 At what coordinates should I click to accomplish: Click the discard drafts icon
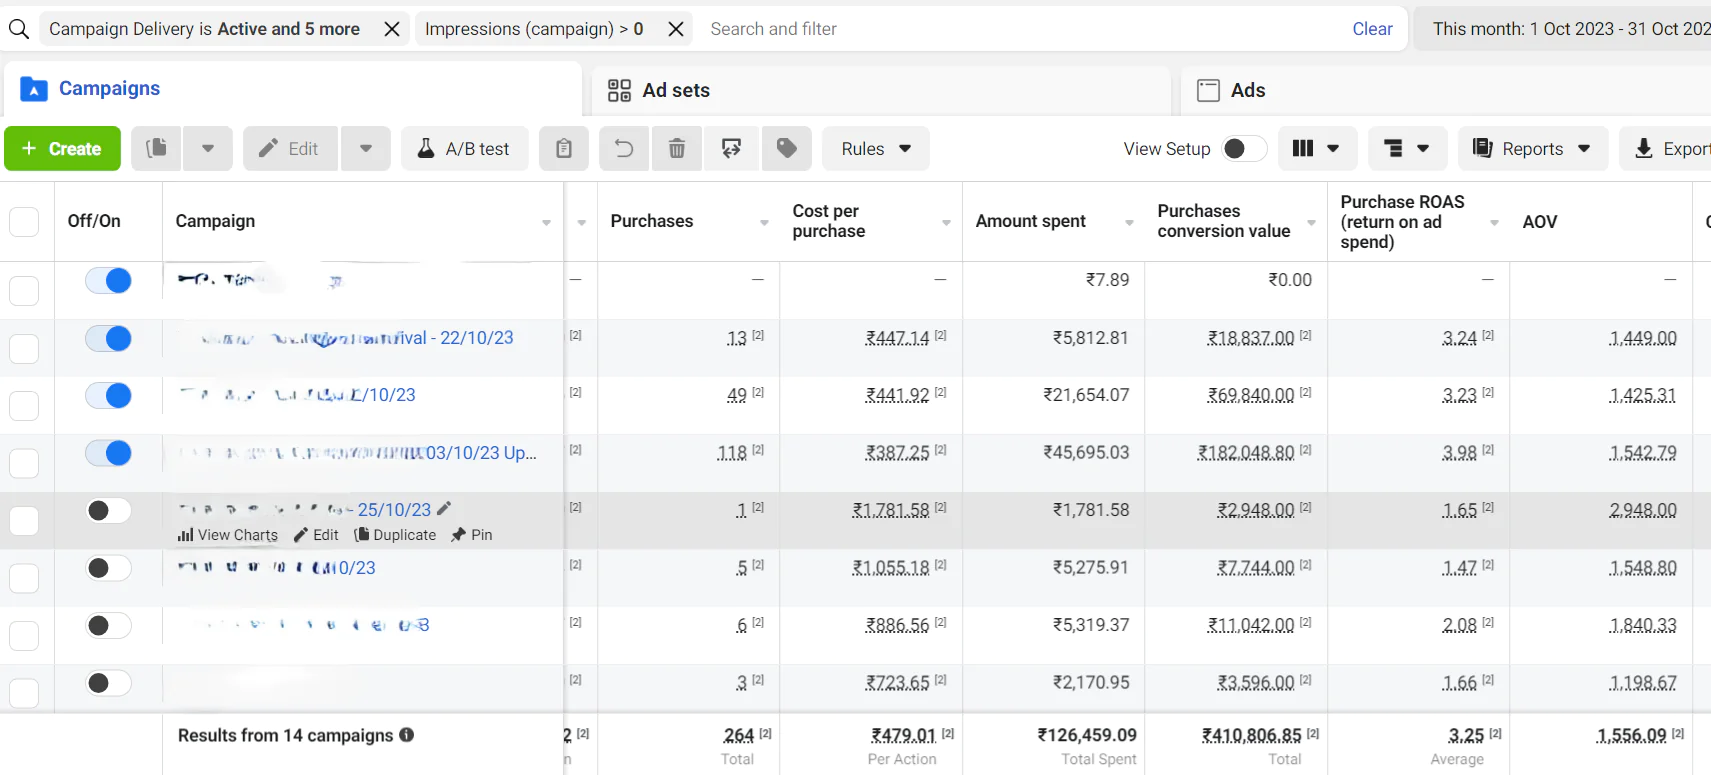coord(732,148)
